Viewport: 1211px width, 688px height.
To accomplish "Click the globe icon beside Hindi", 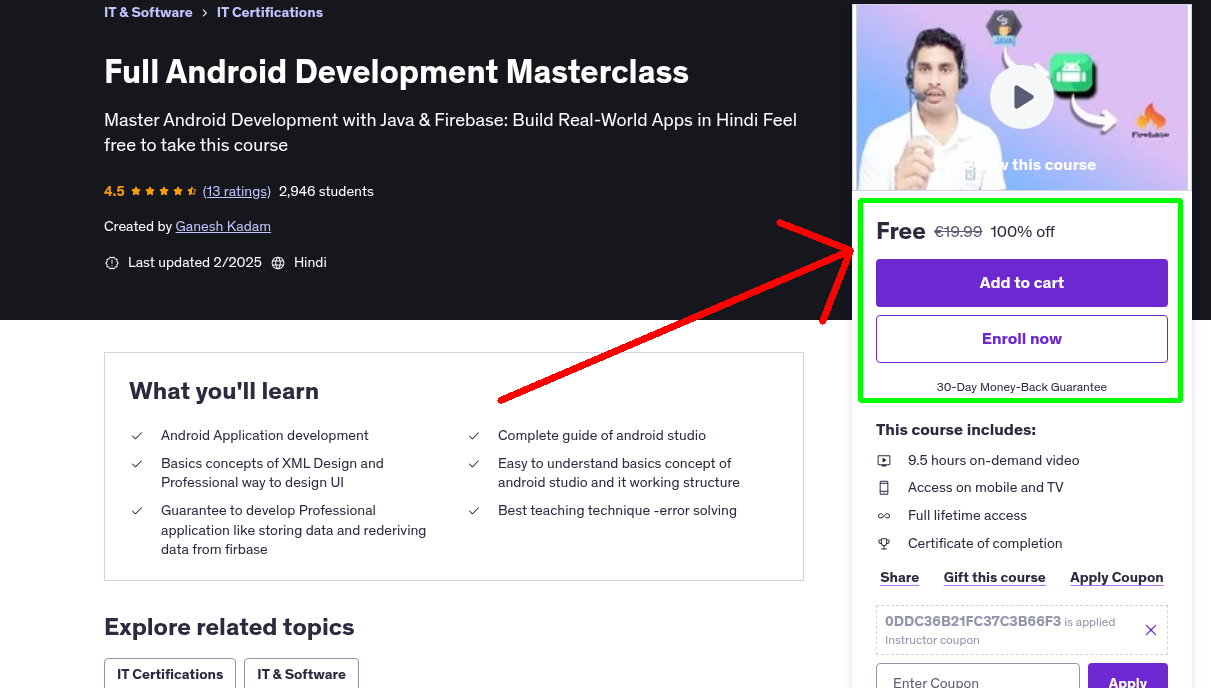I will (277, 263).
